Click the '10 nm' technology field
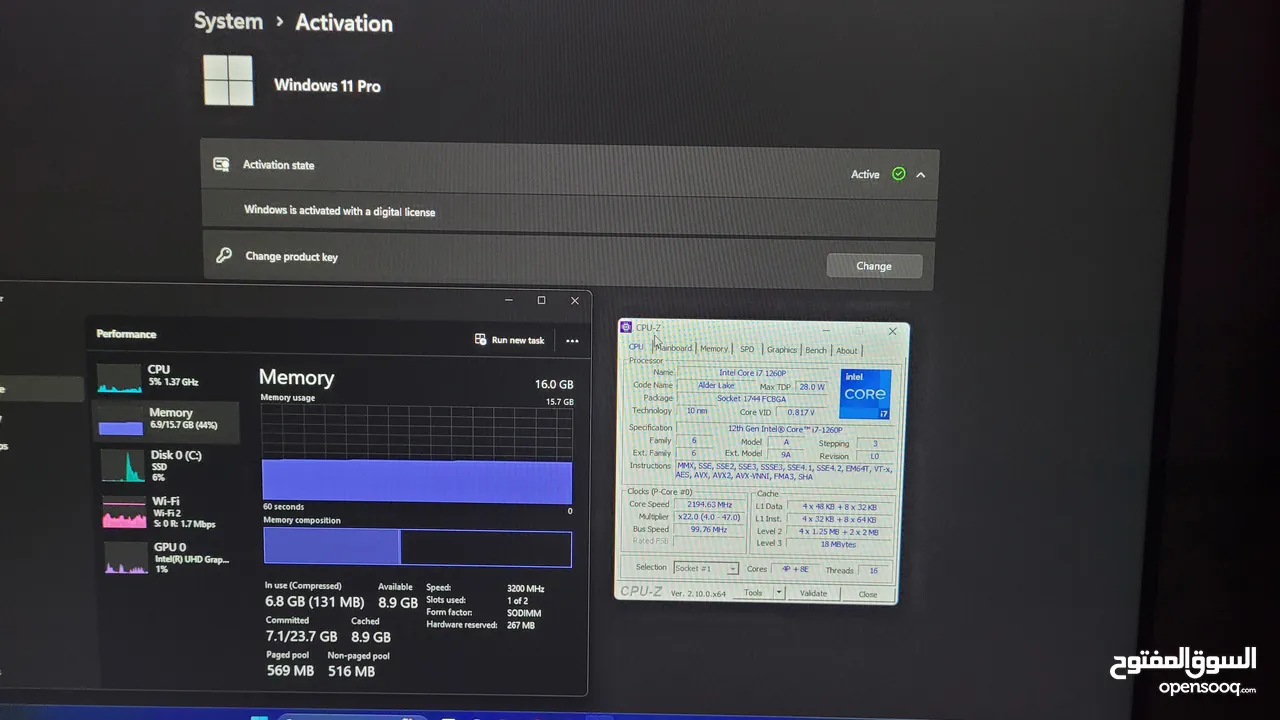This screenshot has height=720, width=1280. (696, 411)
